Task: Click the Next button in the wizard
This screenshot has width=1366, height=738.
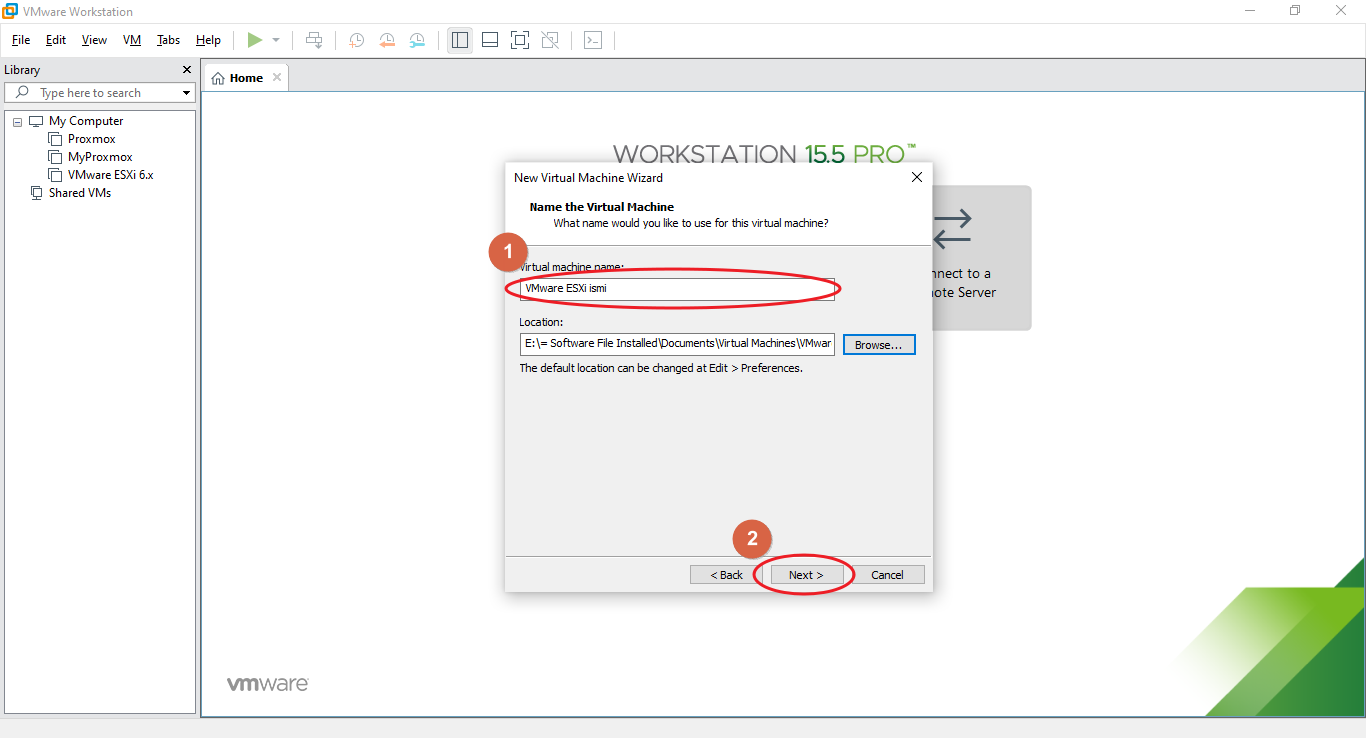Action: 806,574
